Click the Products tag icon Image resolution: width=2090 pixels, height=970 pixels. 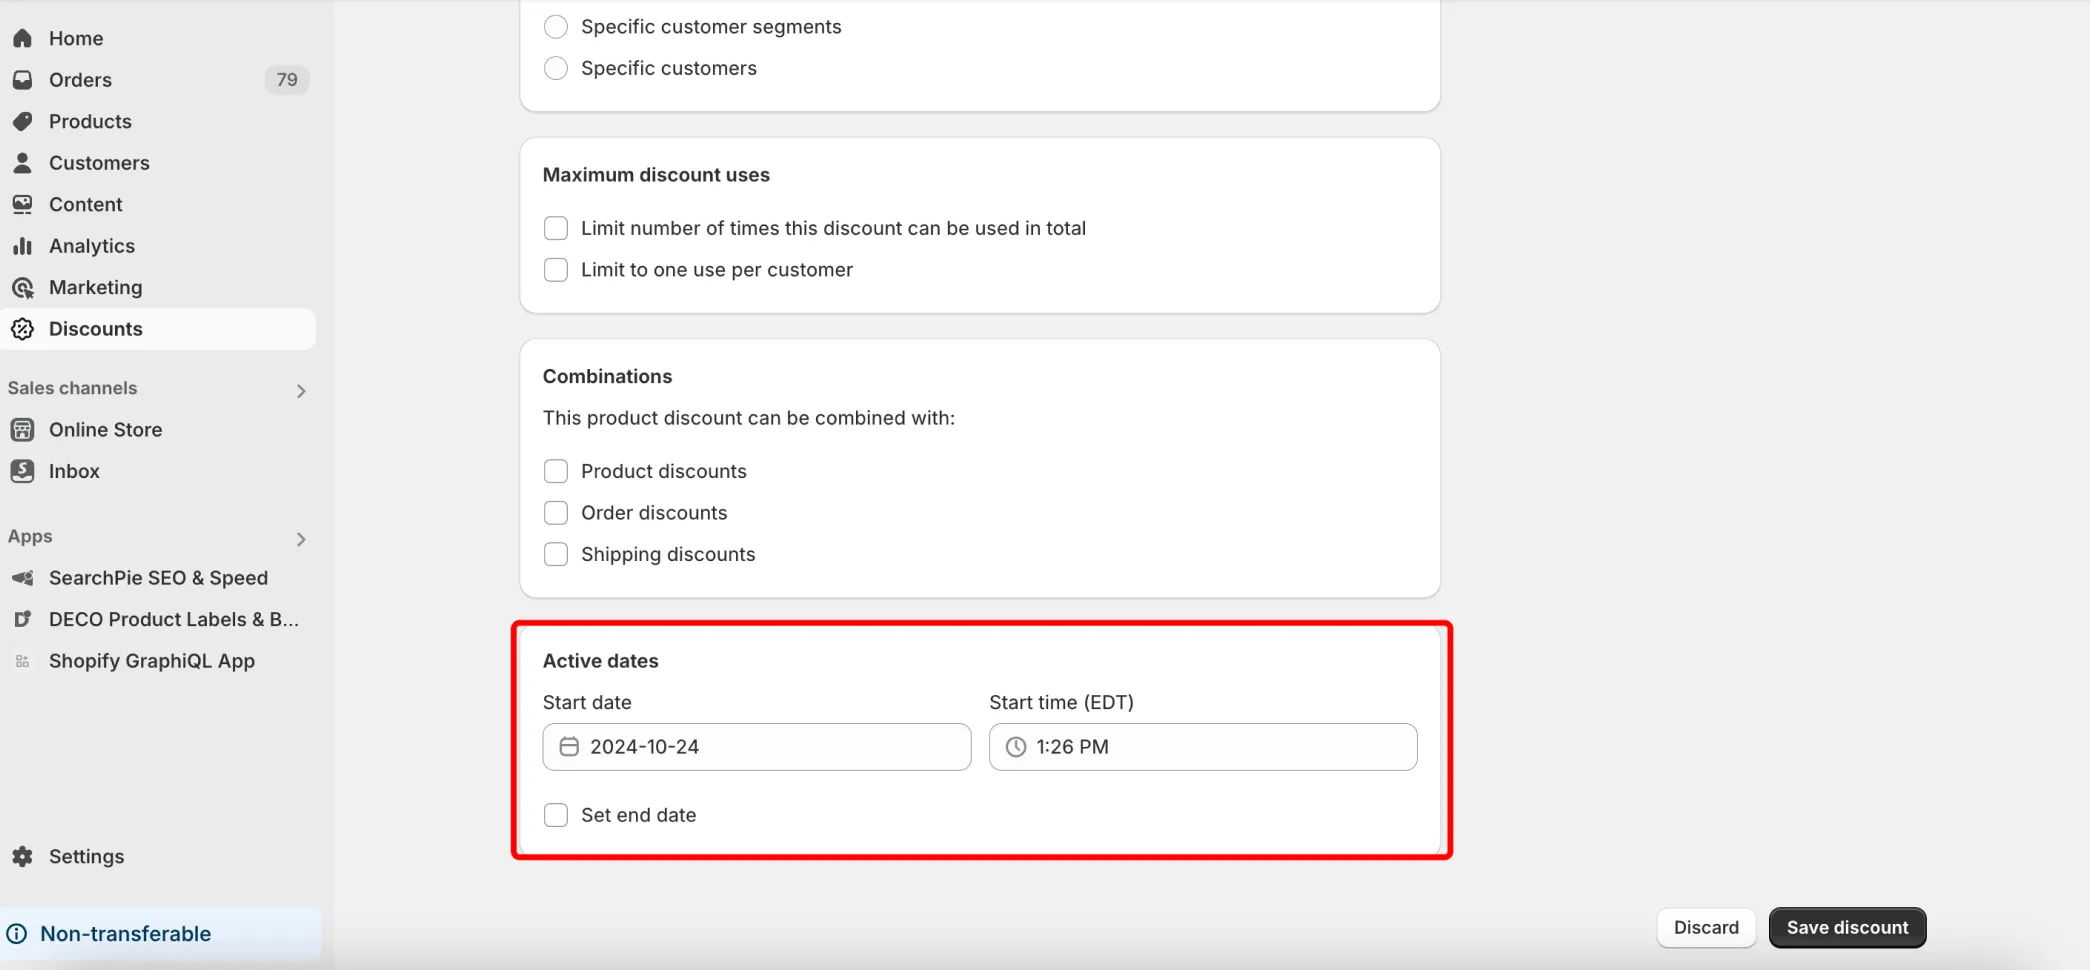click(x=22, y=121)
